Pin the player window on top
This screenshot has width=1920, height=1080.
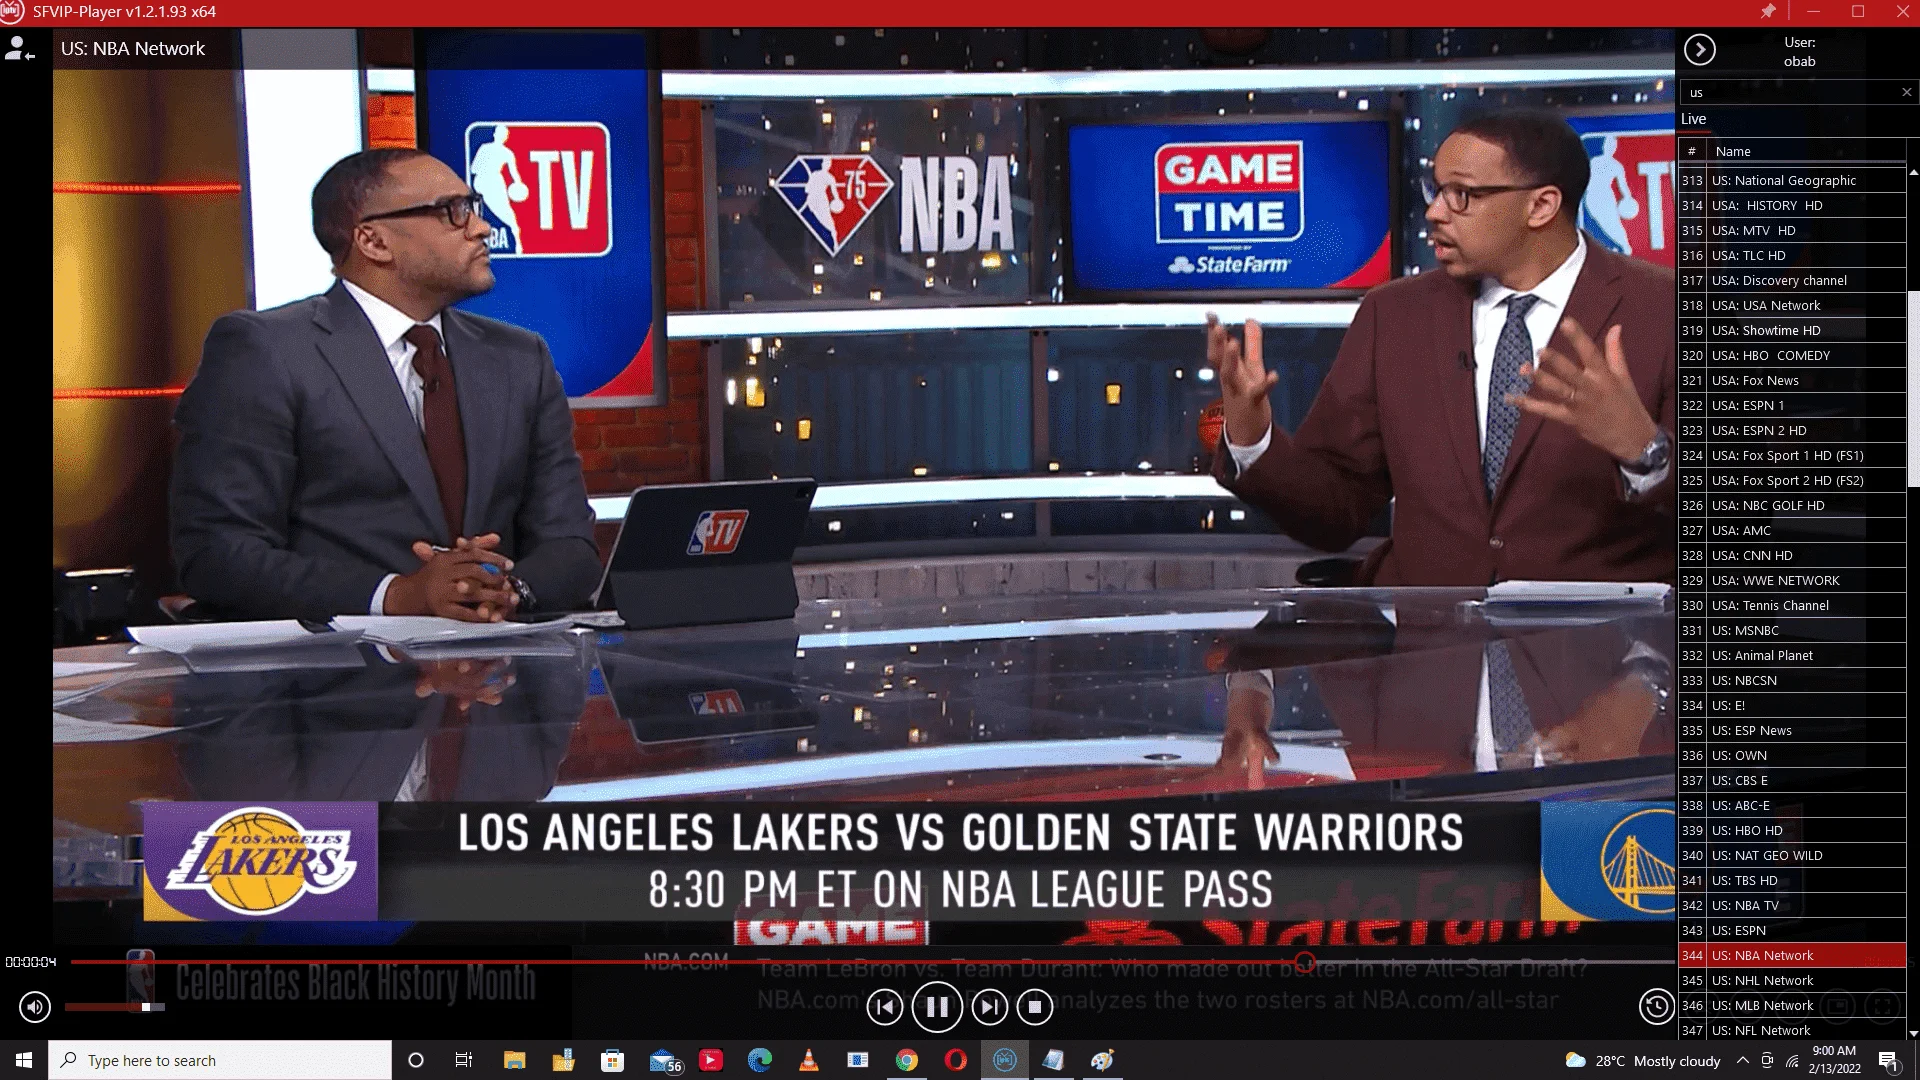click(1768, 11)
